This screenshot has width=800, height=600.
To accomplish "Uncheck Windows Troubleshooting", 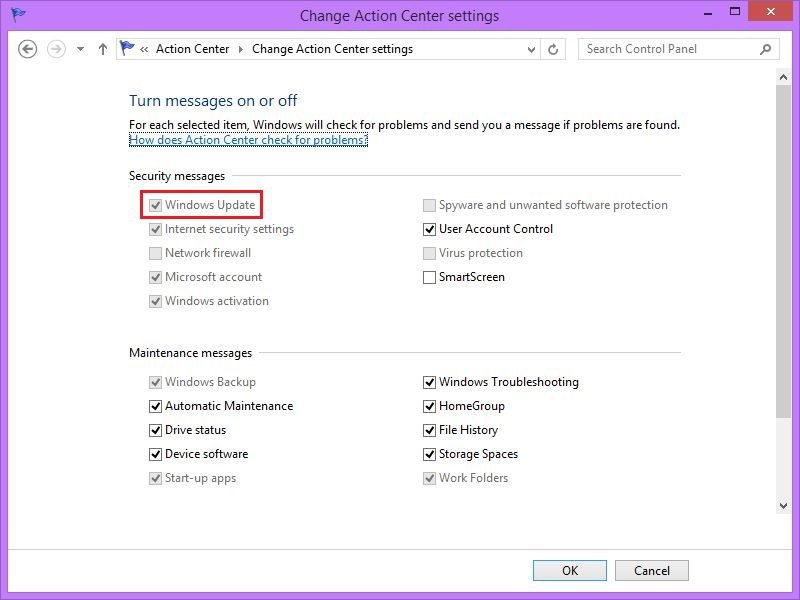I will [429, 382].
